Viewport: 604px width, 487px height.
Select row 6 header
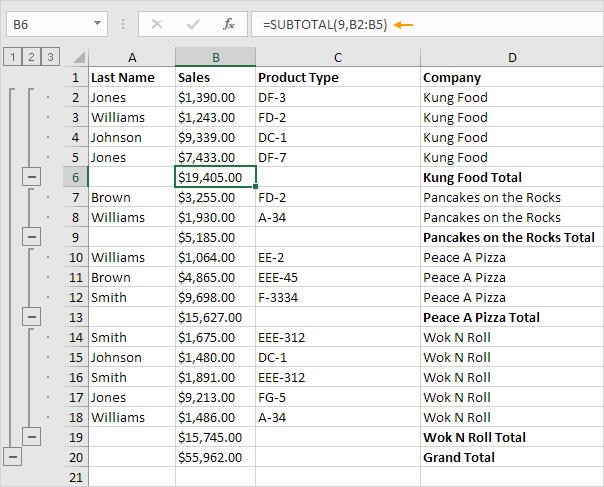pos(75,177)
